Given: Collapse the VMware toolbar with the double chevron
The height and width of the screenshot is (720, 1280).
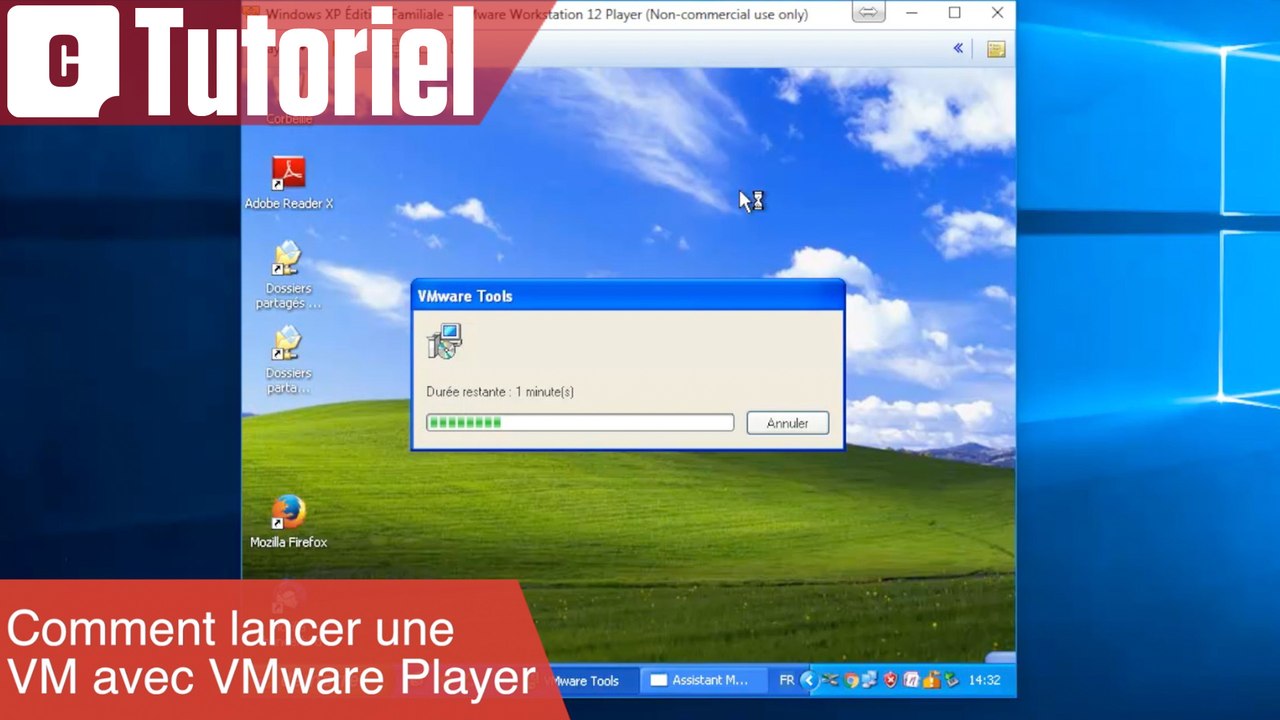Looking at the screenshot, I should pyautogui.click(x=958, y=48).
